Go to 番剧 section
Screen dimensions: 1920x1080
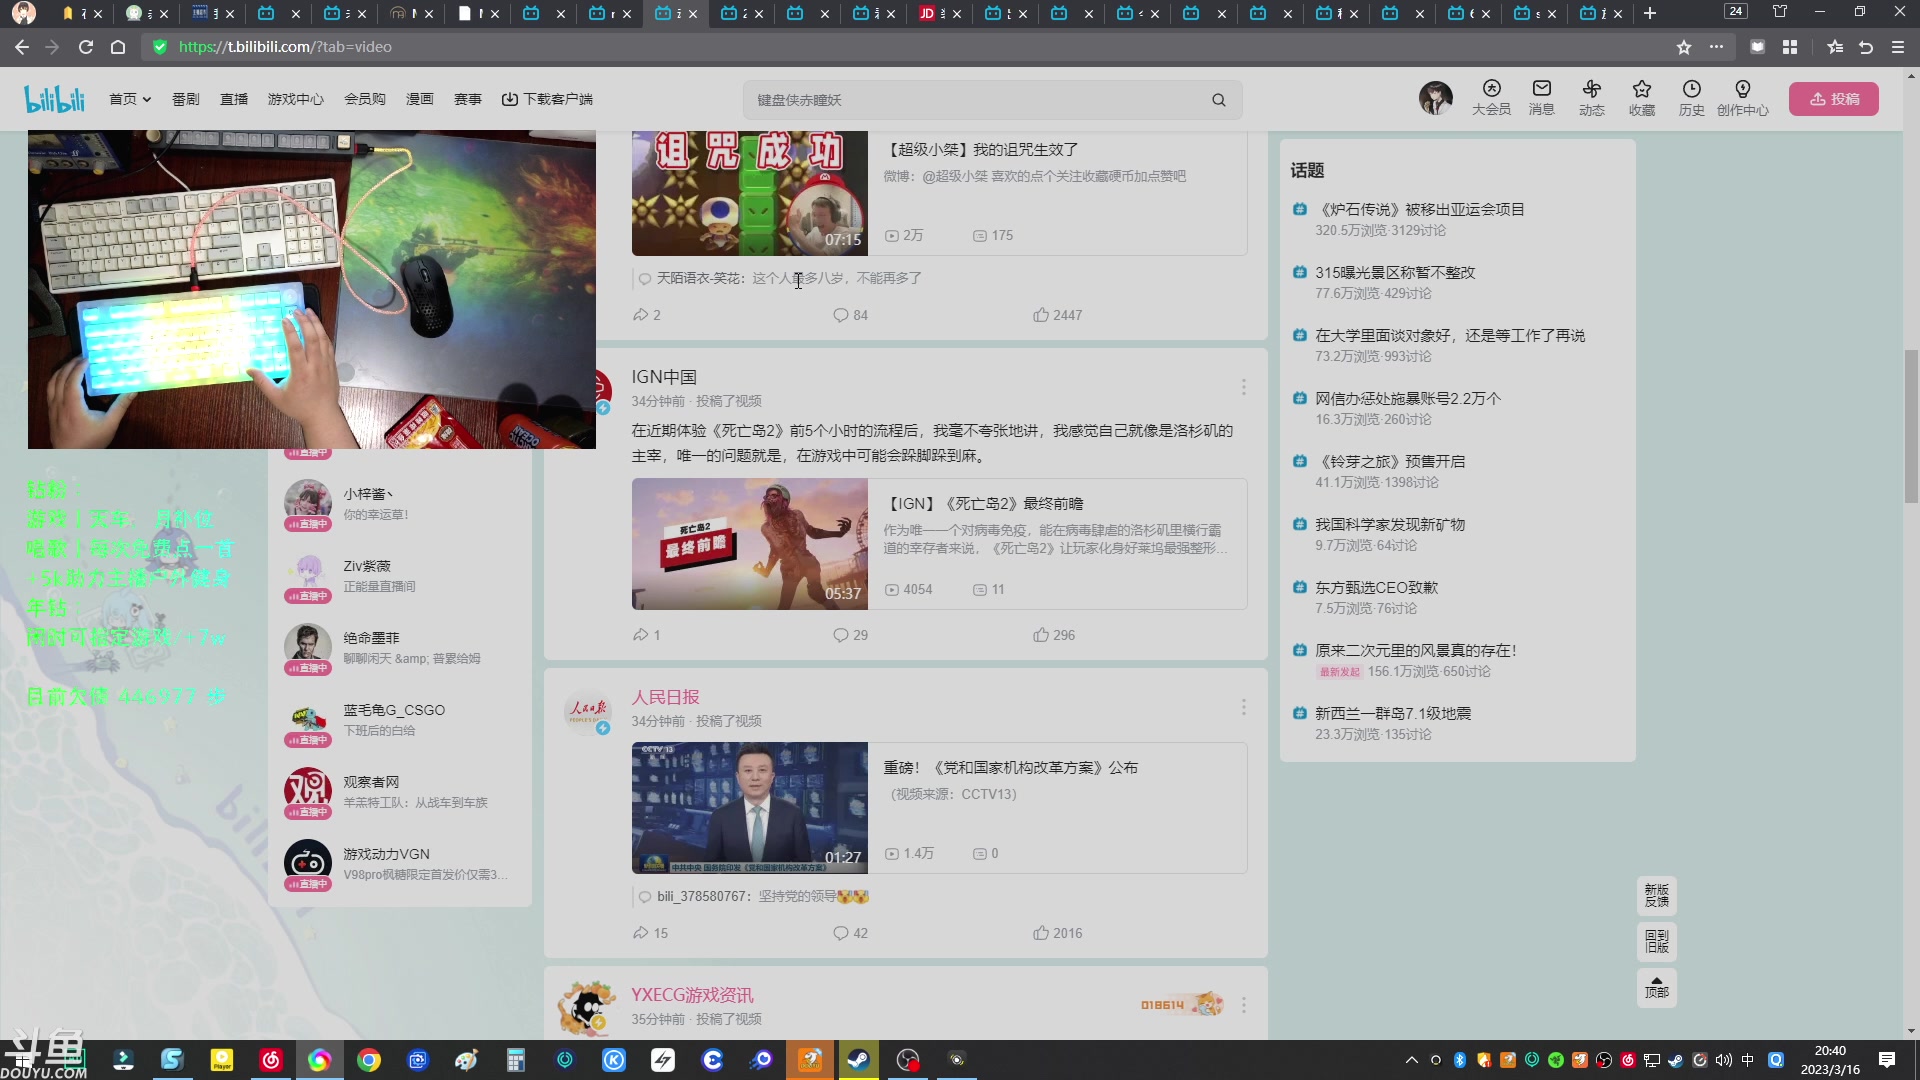(x=185, y=99)
